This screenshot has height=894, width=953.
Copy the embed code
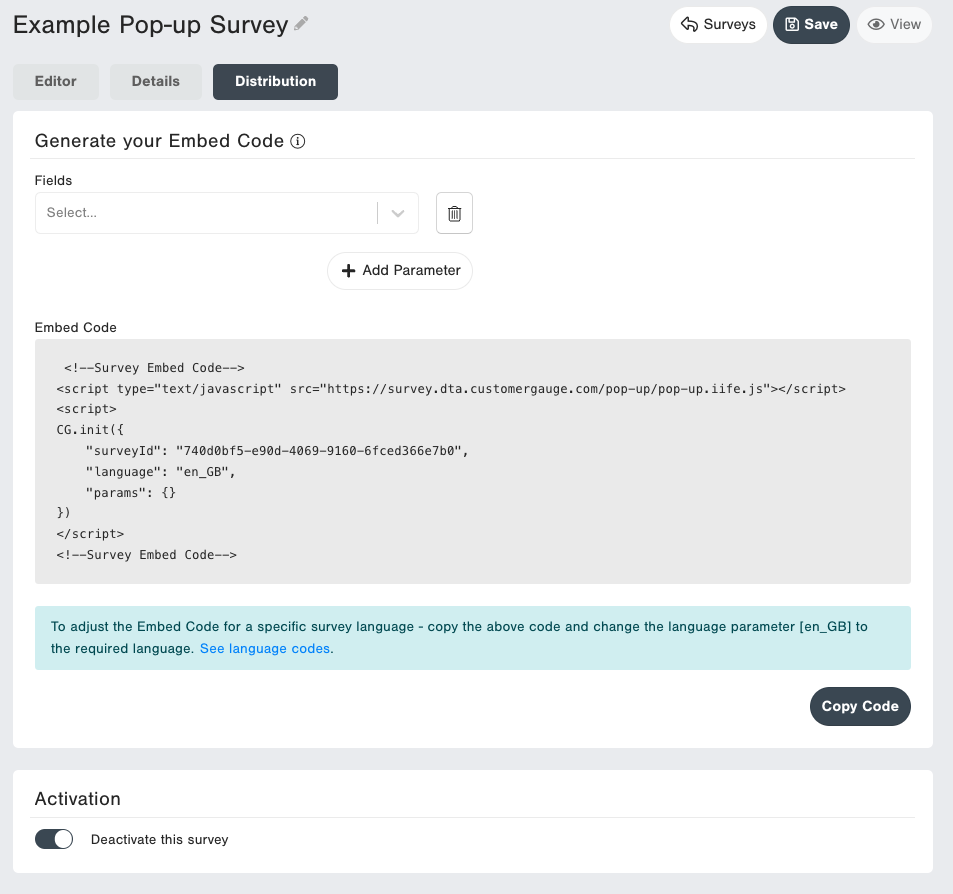pyautogui.click(x=860, y=706)
